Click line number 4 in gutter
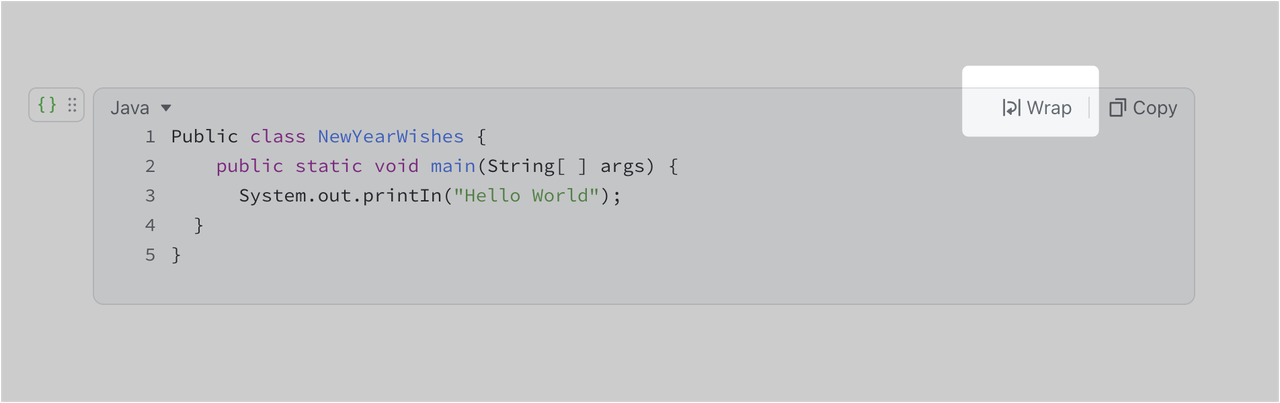The width and height of the screenshot is (1280, 403). pos(150,225)
